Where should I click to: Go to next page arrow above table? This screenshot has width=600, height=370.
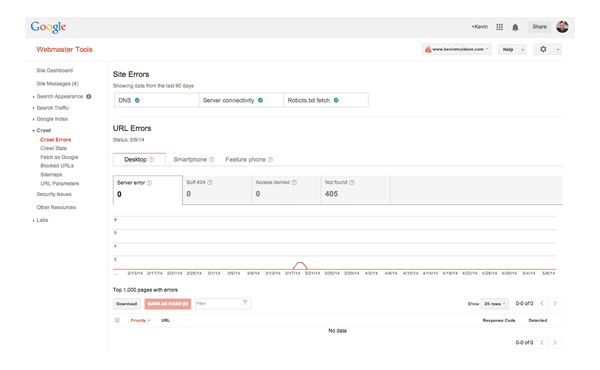(555, 303)
